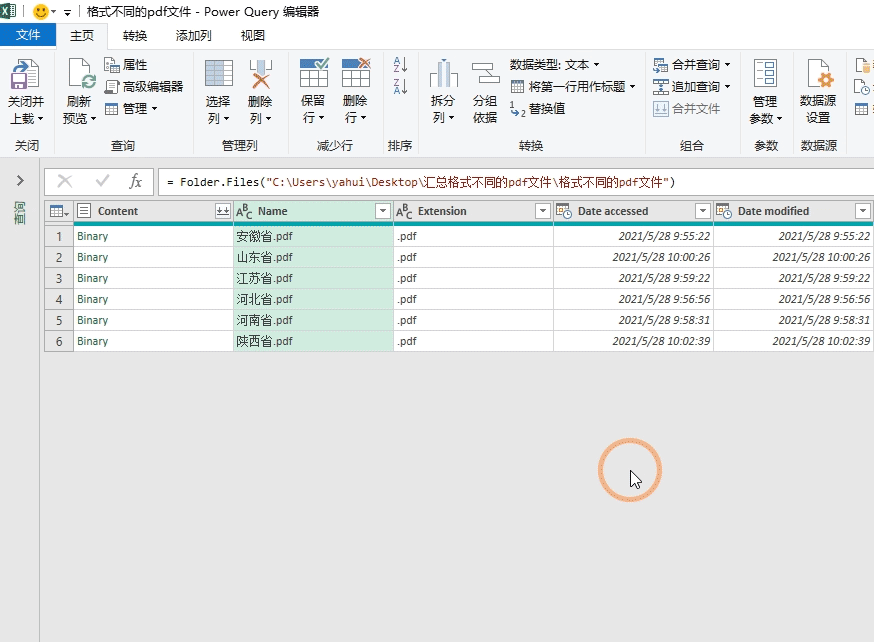
Task: Click the Manage Parameters (管理参数) icon
Action: [765, 74]
